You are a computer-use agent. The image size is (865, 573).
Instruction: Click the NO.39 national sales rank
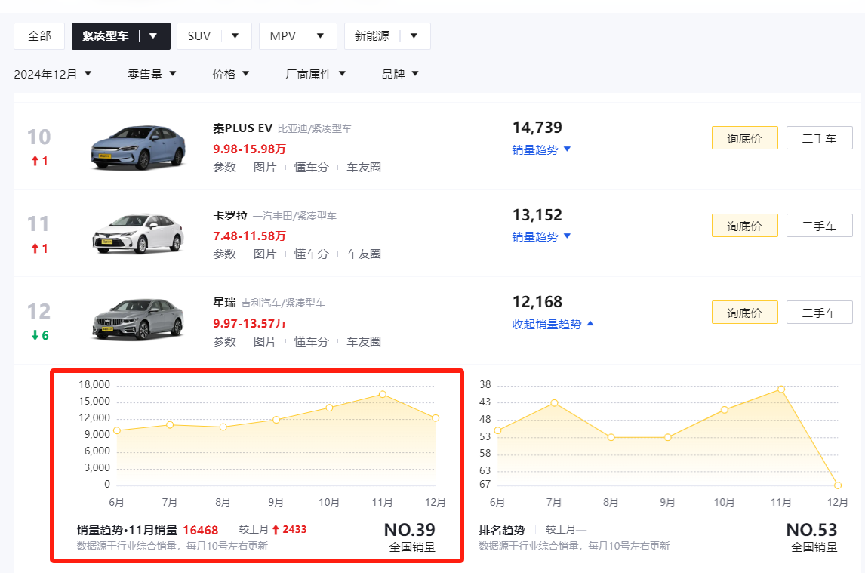pyautogui.click(x=409, y=530)
